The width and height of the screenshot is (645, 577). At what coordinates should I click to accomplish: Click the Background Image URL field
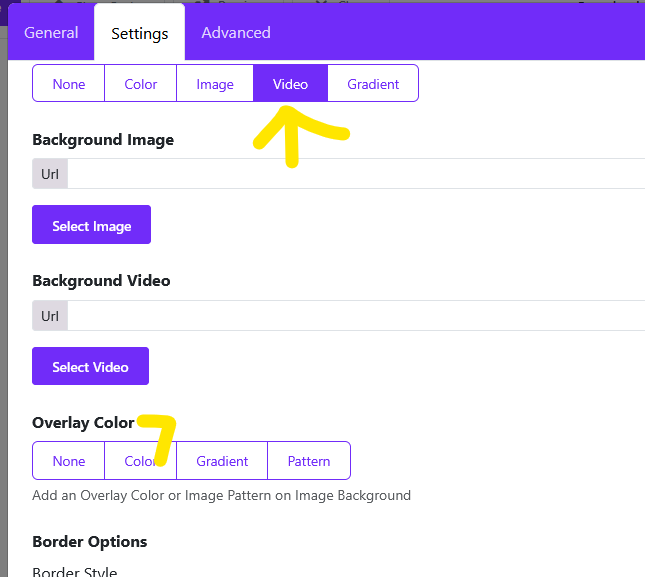(x=355, y=174)
